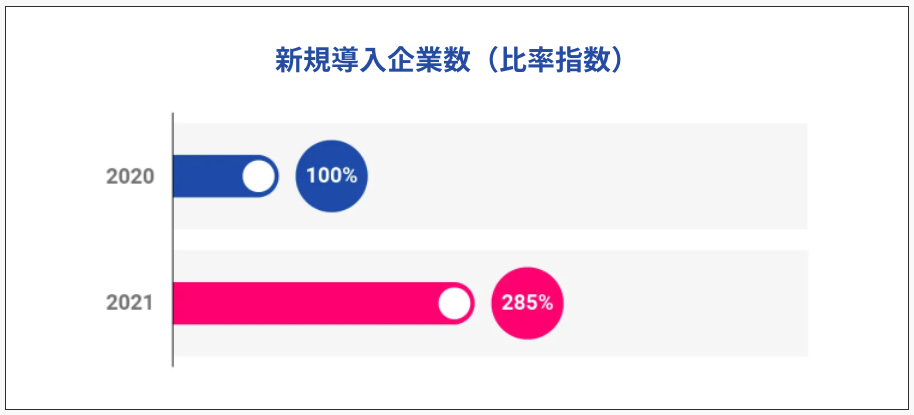Click left end of the pink bar at axis

(179, 303)
